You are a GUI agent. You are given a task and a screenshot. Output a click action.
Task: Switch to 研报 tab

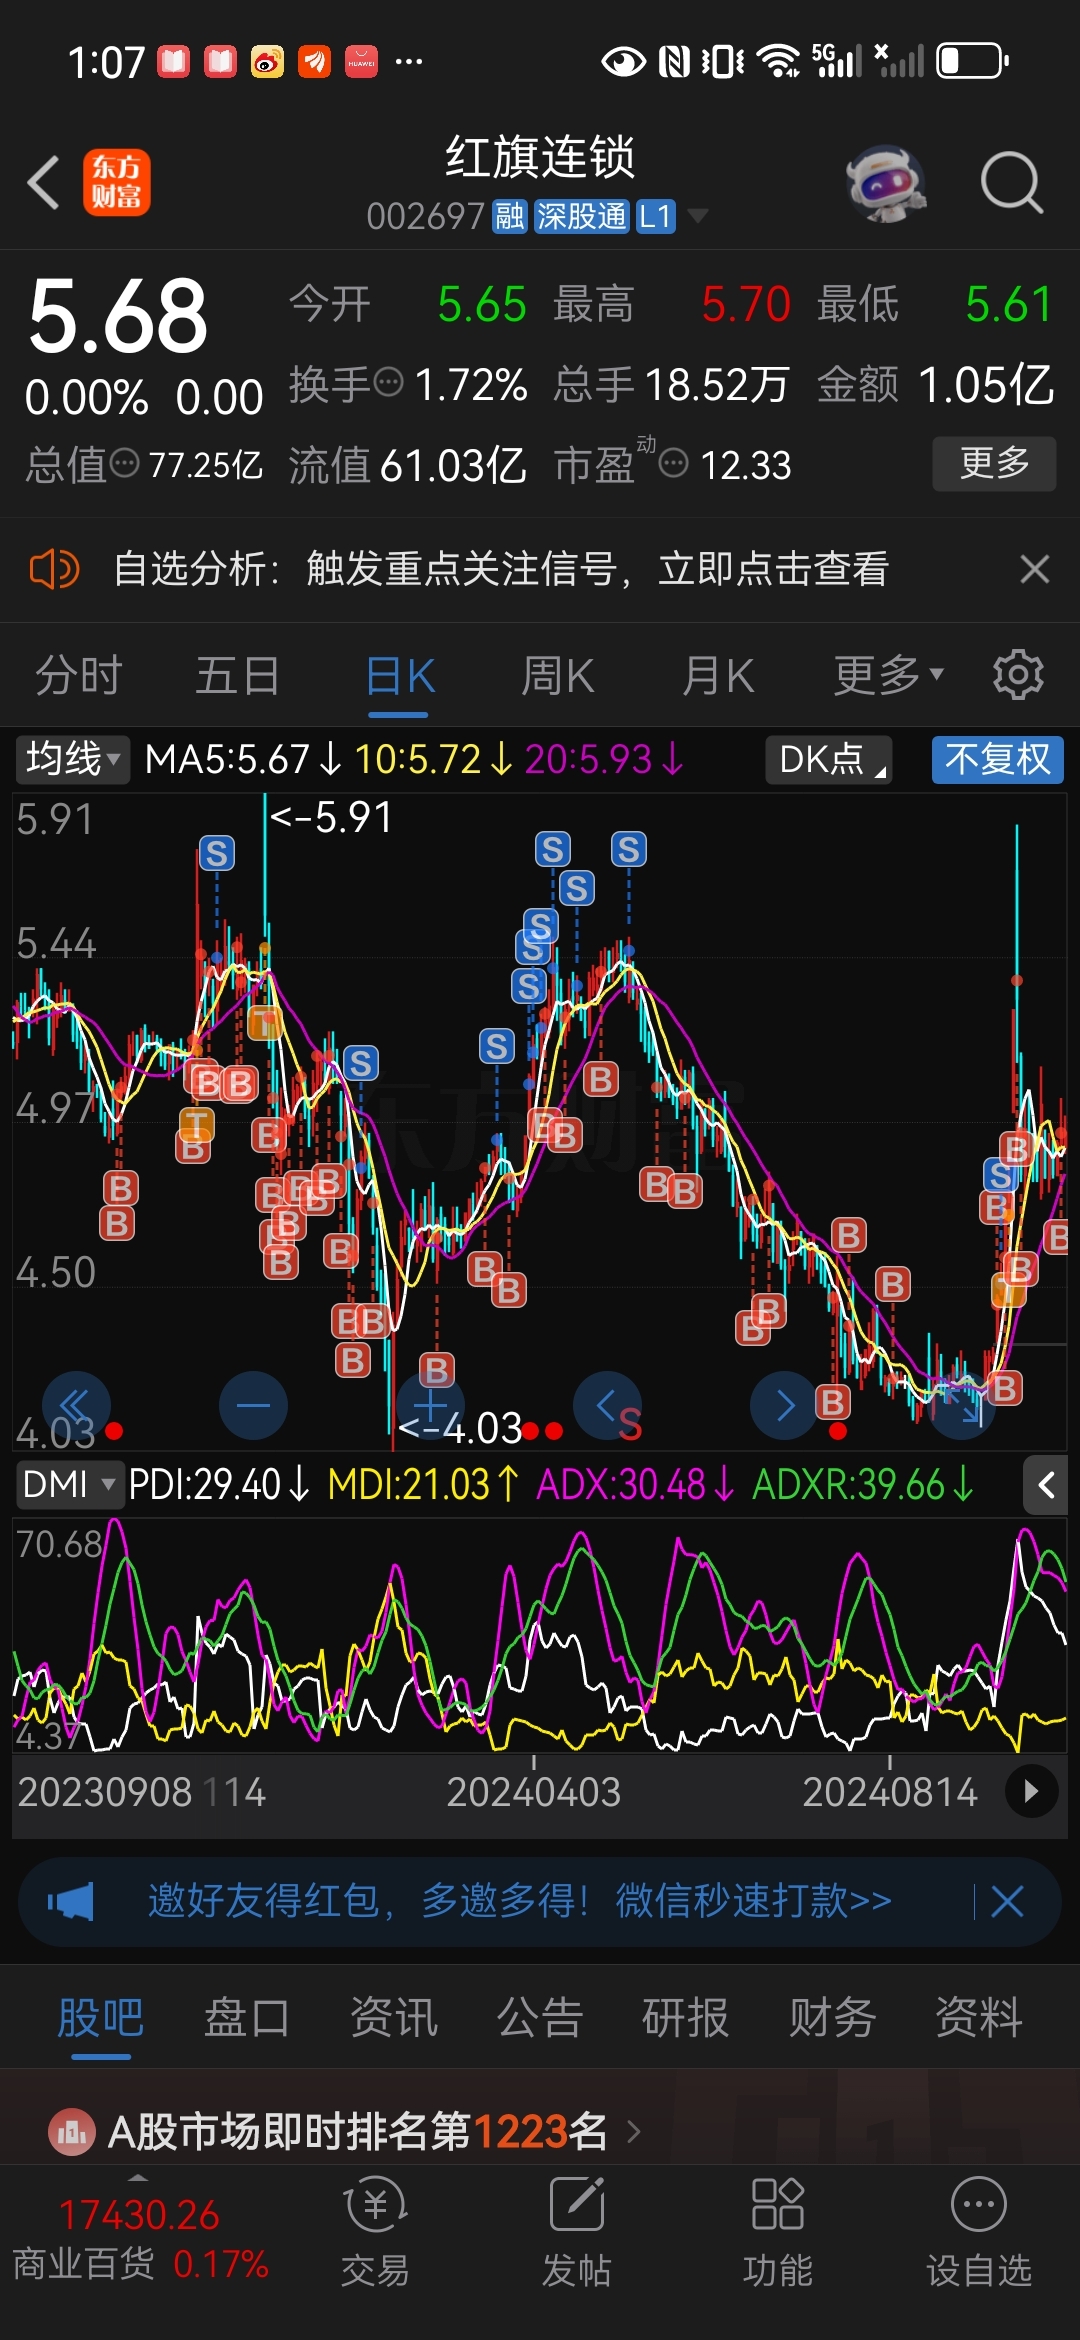point(686,2017)
